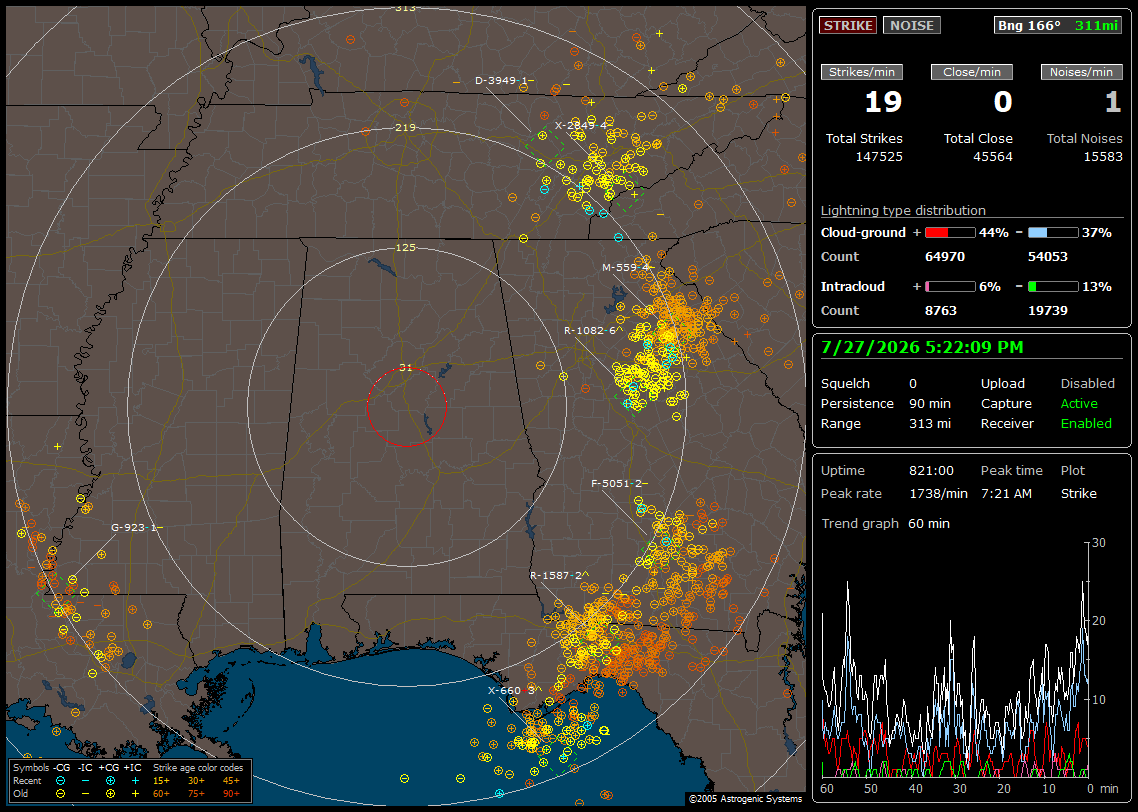Click the Receiver status Enabled

(x=1086, y=424)
